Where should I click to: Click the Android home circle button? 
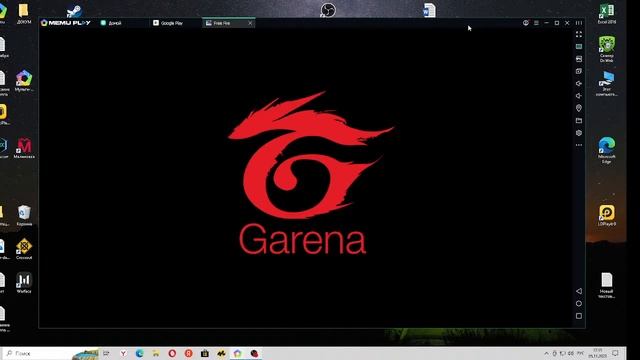579,303
